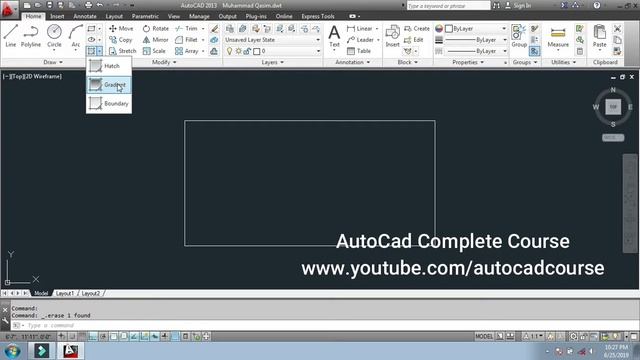Switch to the Layout1 tab

point(65,293)
